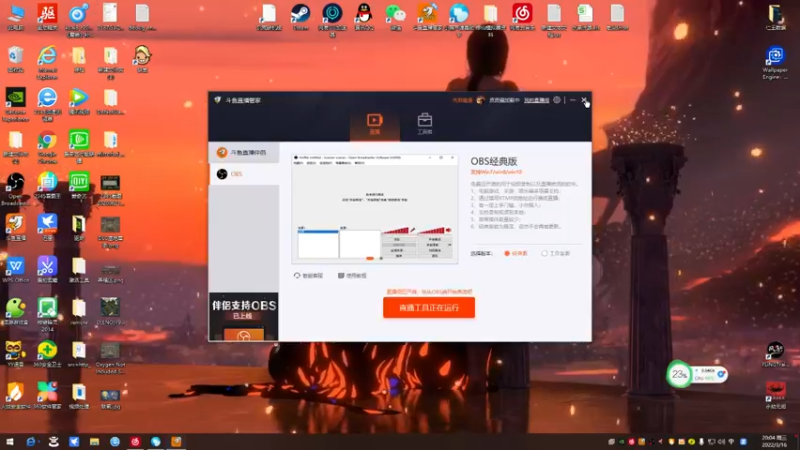Click the book-icon usage tutorial link below the preview
This screenshot has width=800, height=450.
pos(352,276)
